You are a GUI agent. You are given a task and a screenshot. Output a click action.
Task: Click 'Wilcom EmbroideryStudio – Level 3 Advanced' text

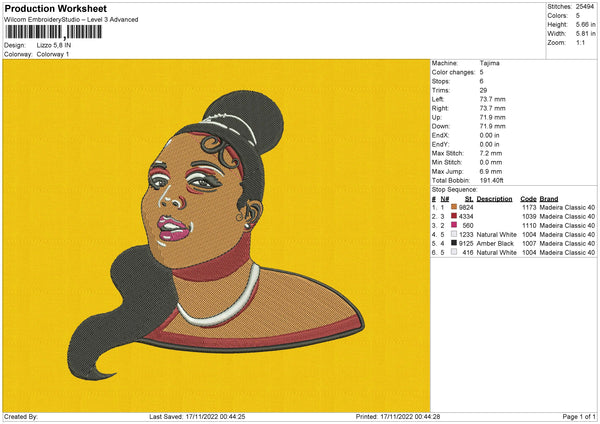click(71, 20)
